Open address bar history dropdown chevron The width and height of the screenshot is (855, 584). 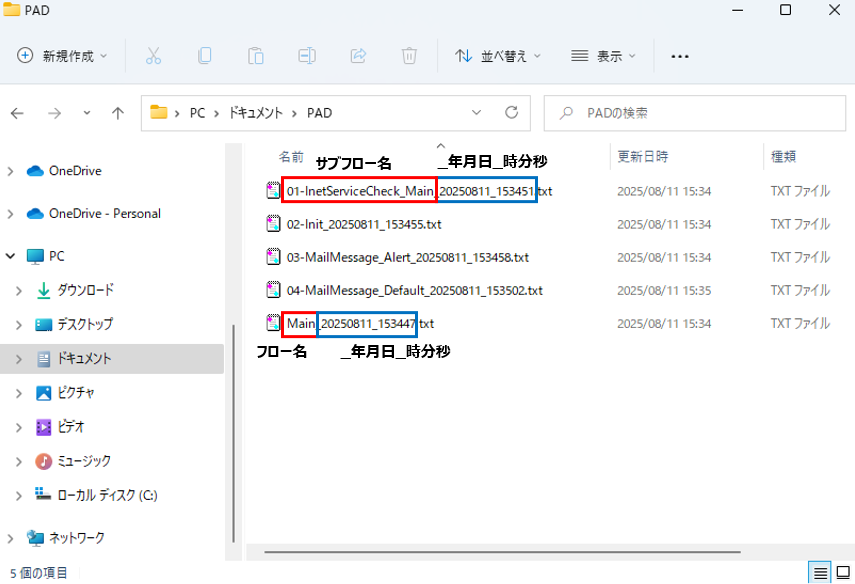pos(476,112)
